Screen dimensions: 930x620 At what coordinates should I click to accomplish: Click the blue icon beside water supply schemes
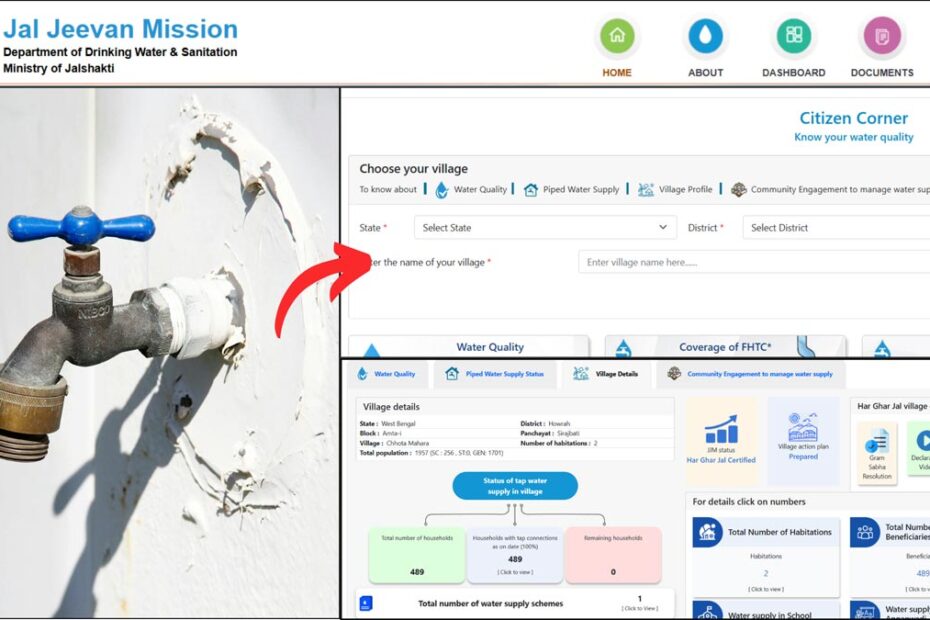366,603
